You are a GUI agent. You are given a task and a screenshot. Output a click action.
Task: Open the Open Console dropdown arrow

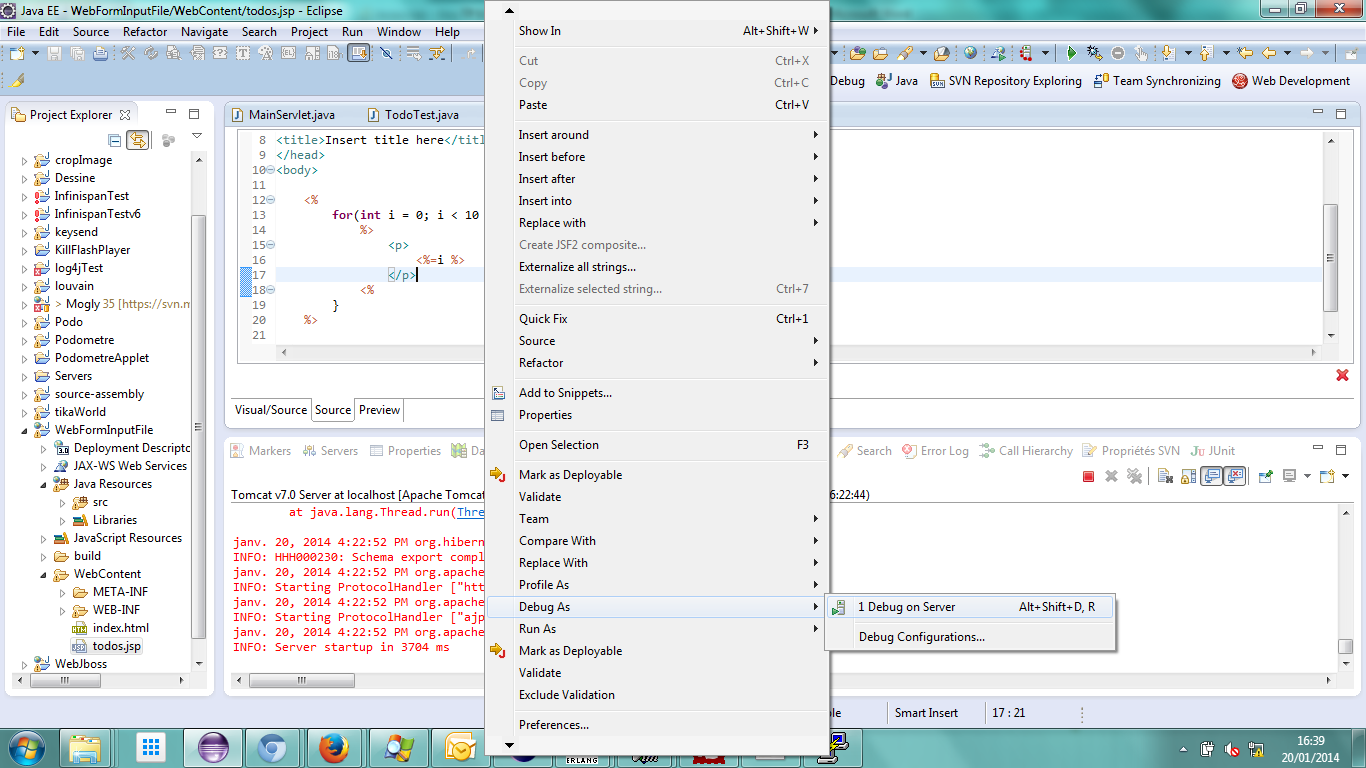pyautogui.click(x=1345, y=476)
